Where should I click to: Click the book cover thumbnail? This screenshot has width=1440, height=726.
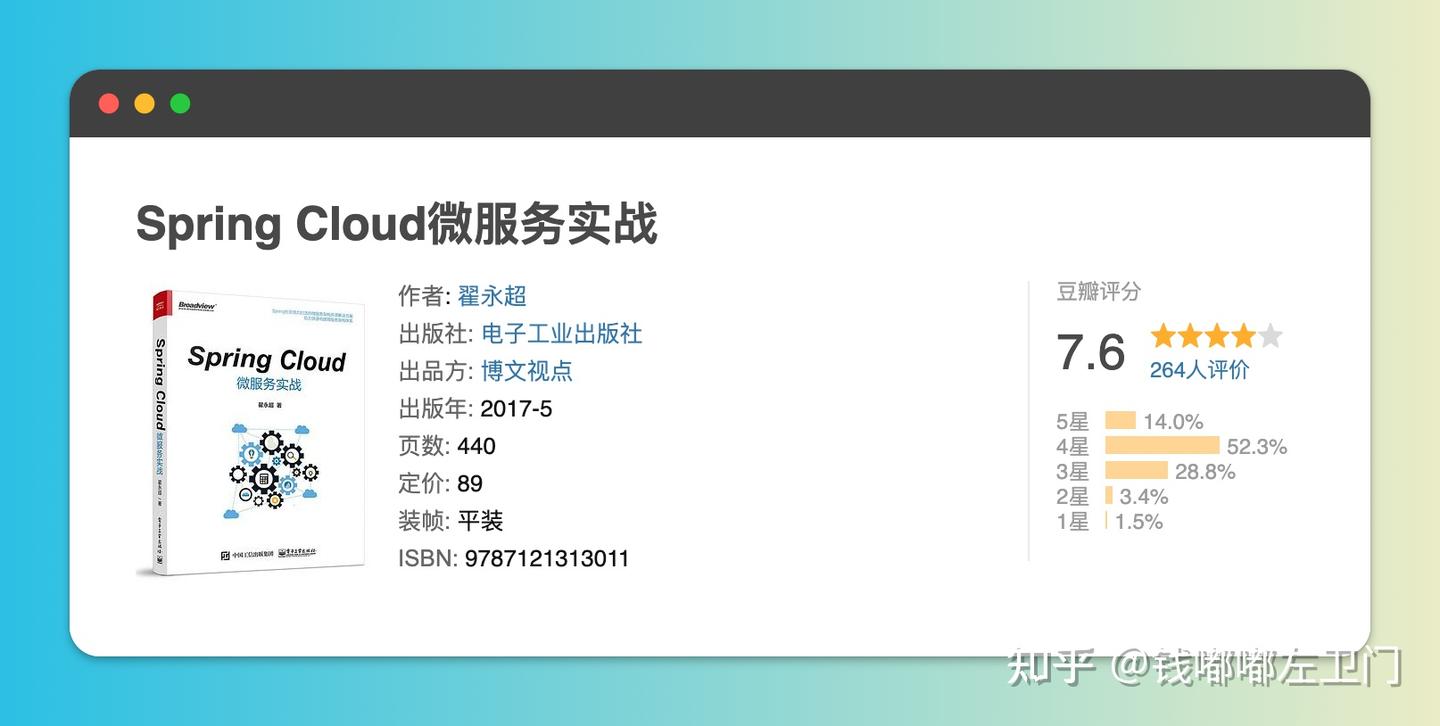pos(253,430)
